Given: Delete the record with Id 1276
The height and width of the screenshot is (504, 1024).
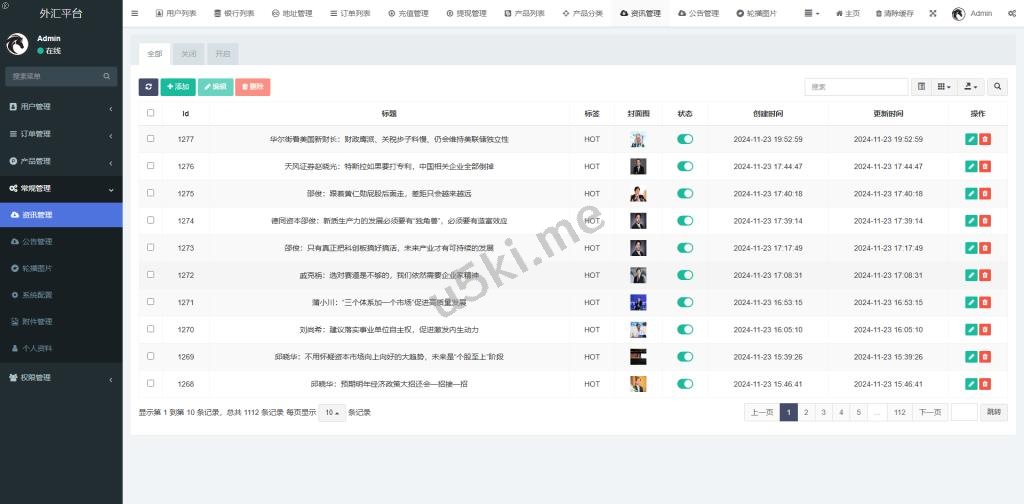Looking at the screenshot, I should point(985,166).
